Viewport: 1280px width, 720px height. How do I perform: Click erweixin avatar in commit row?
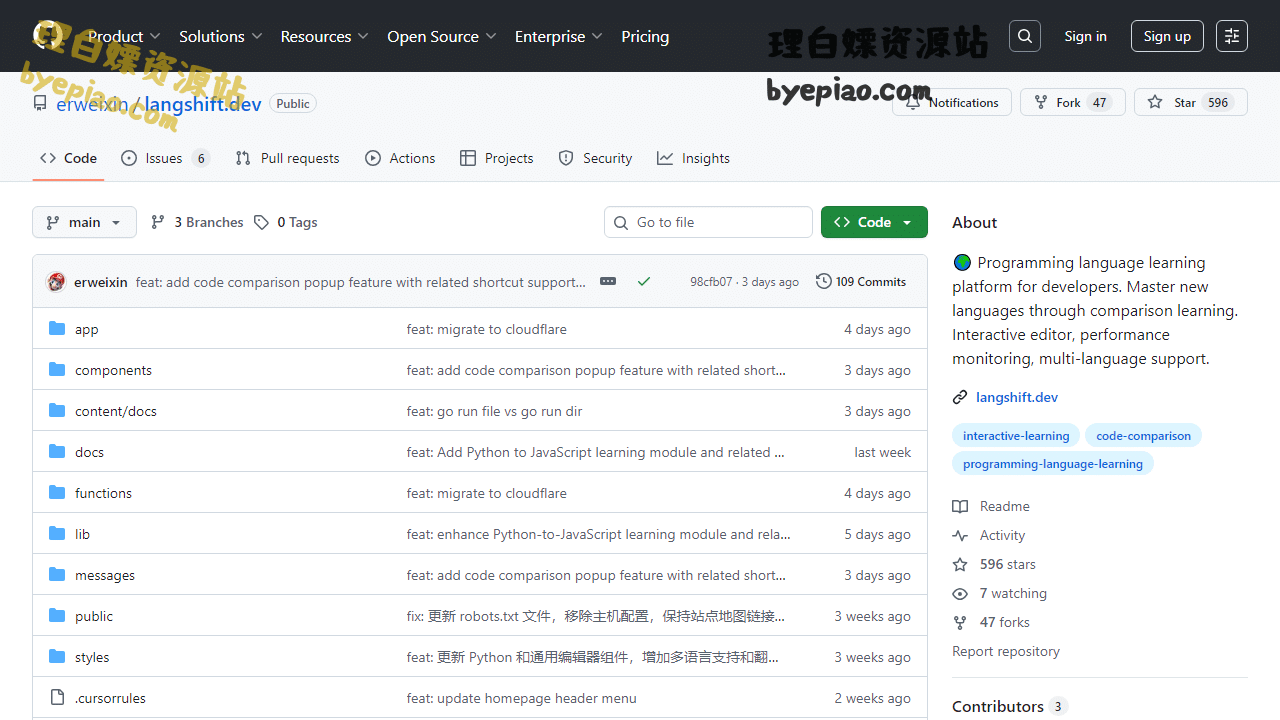pyautogui.click(x=56, y=282)
